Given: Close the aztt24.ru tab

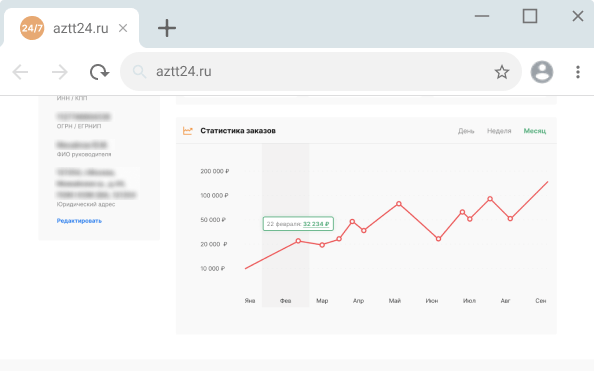Looking at the screenshot, I should click(x=123, y=28).
